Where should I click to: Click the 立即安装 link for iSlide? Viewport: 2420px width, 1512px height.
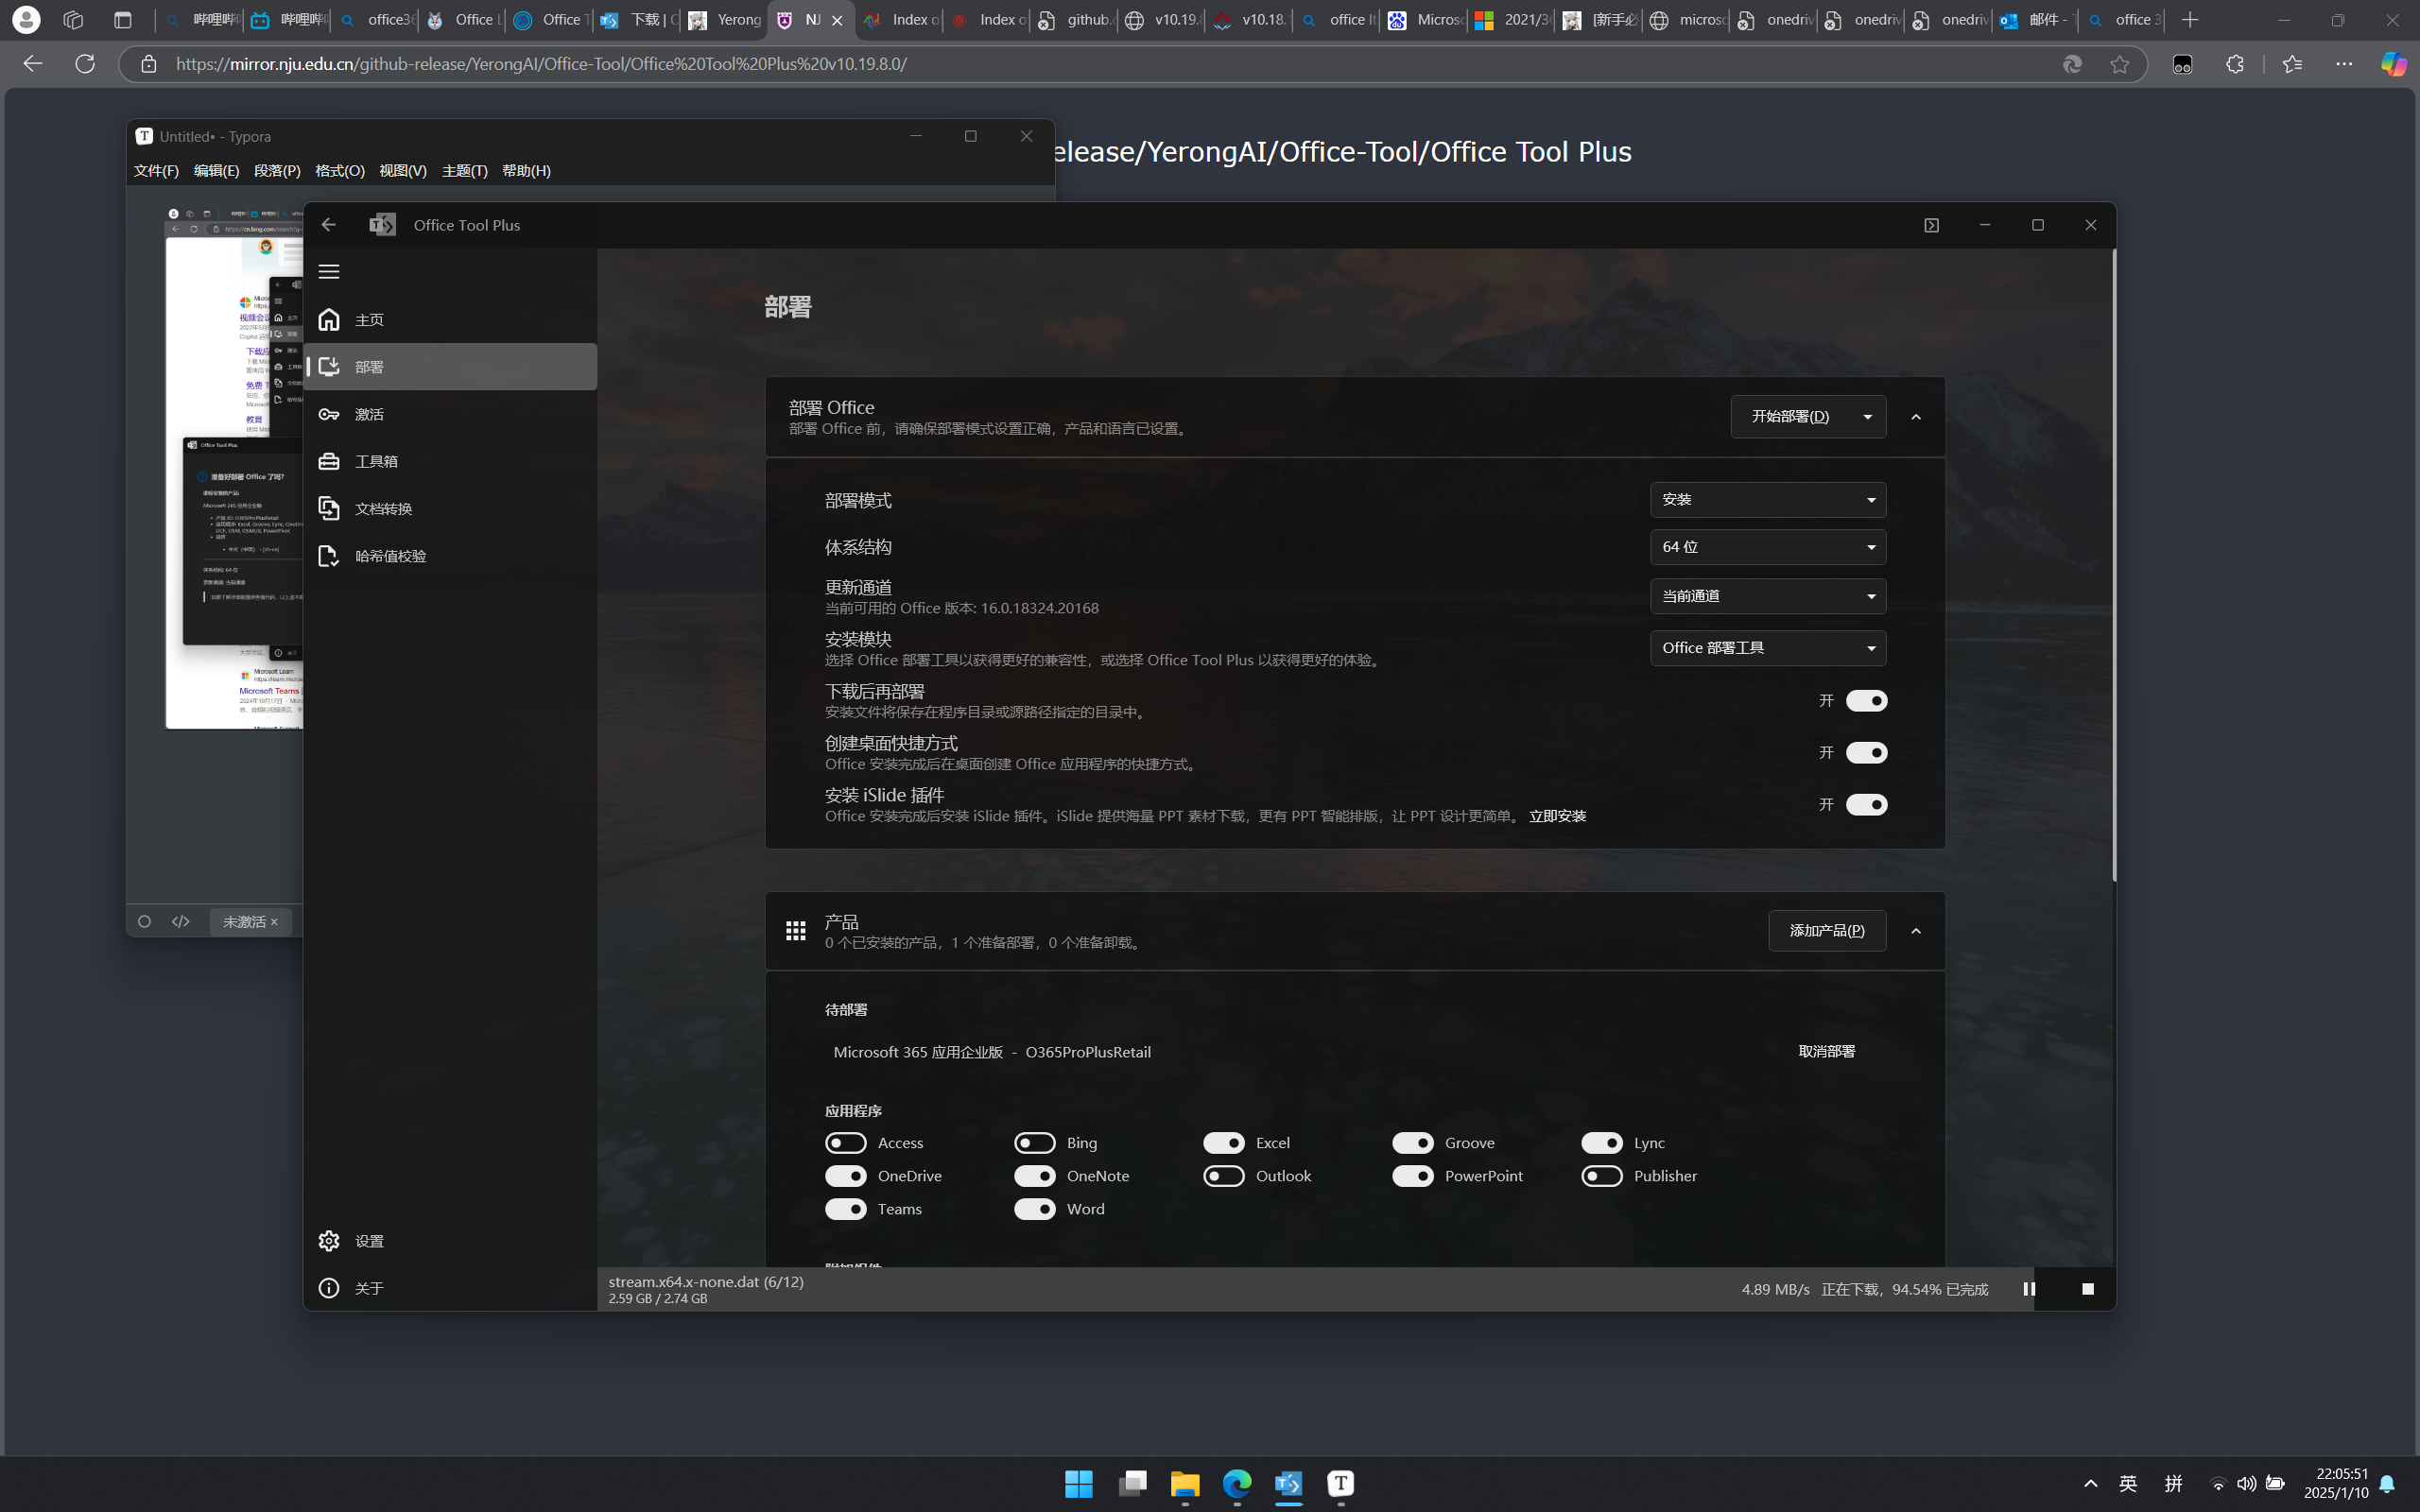[1557, 816]
